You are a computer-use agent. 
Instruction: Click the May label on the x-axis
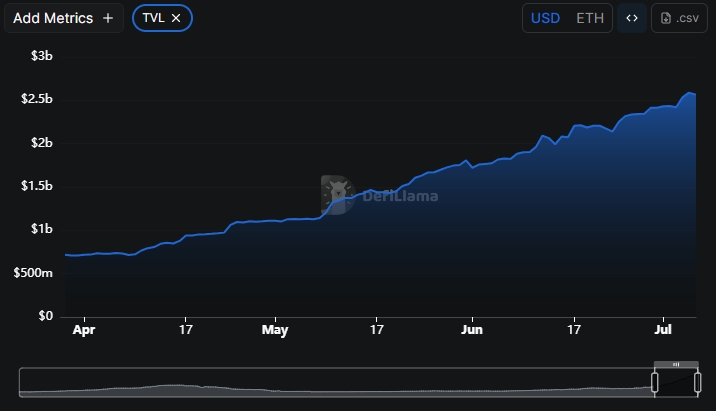pos(274,328)
